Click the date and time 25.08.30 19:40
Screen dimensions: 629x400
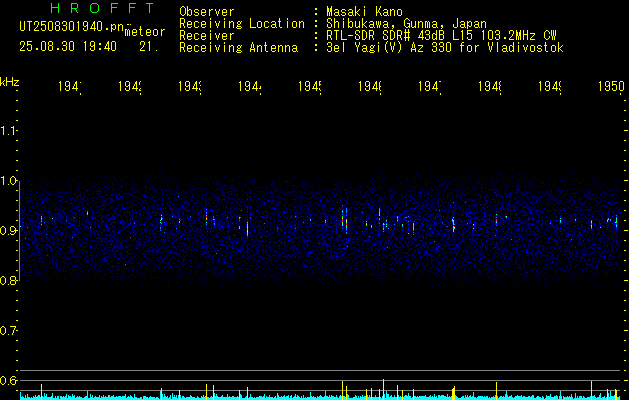click(x=68, y=47)
